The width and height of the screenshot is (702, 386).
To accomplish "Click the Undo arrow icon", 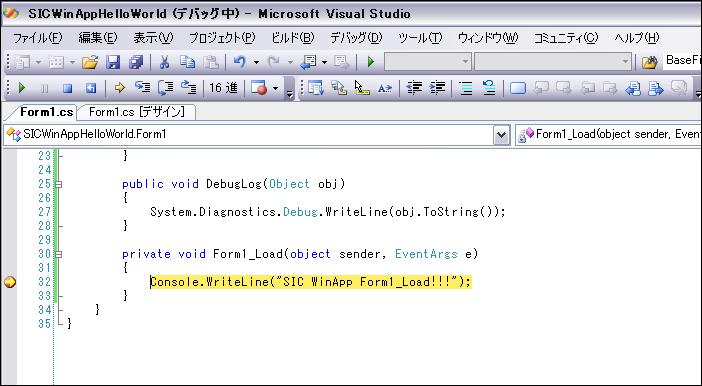I will click(240, 62).
